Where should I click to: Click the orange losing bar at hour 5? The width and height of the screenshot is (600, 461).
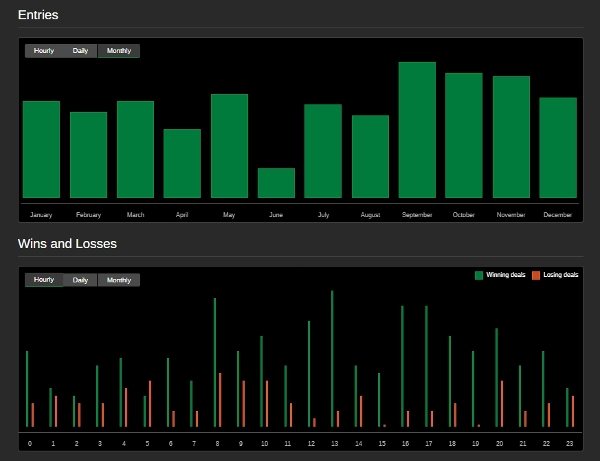(x=150, y=404)
